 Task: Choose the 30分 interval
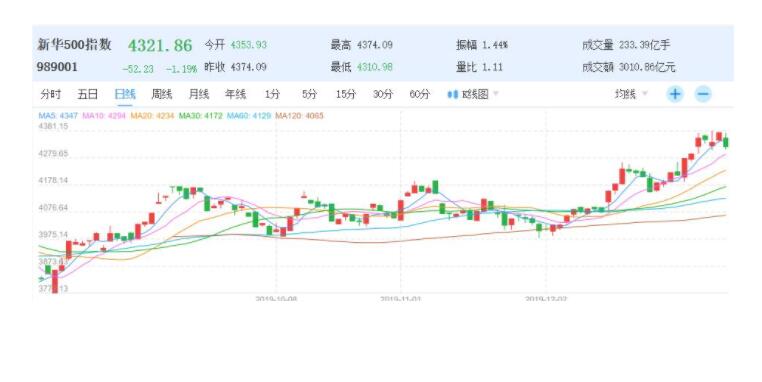tap(382, 94)
